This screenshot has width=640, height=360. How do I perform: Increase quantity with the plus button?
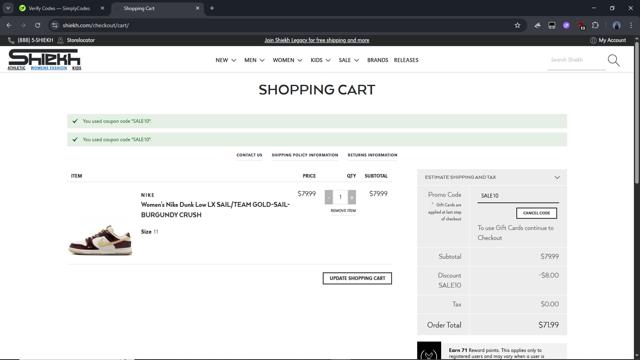352,197
